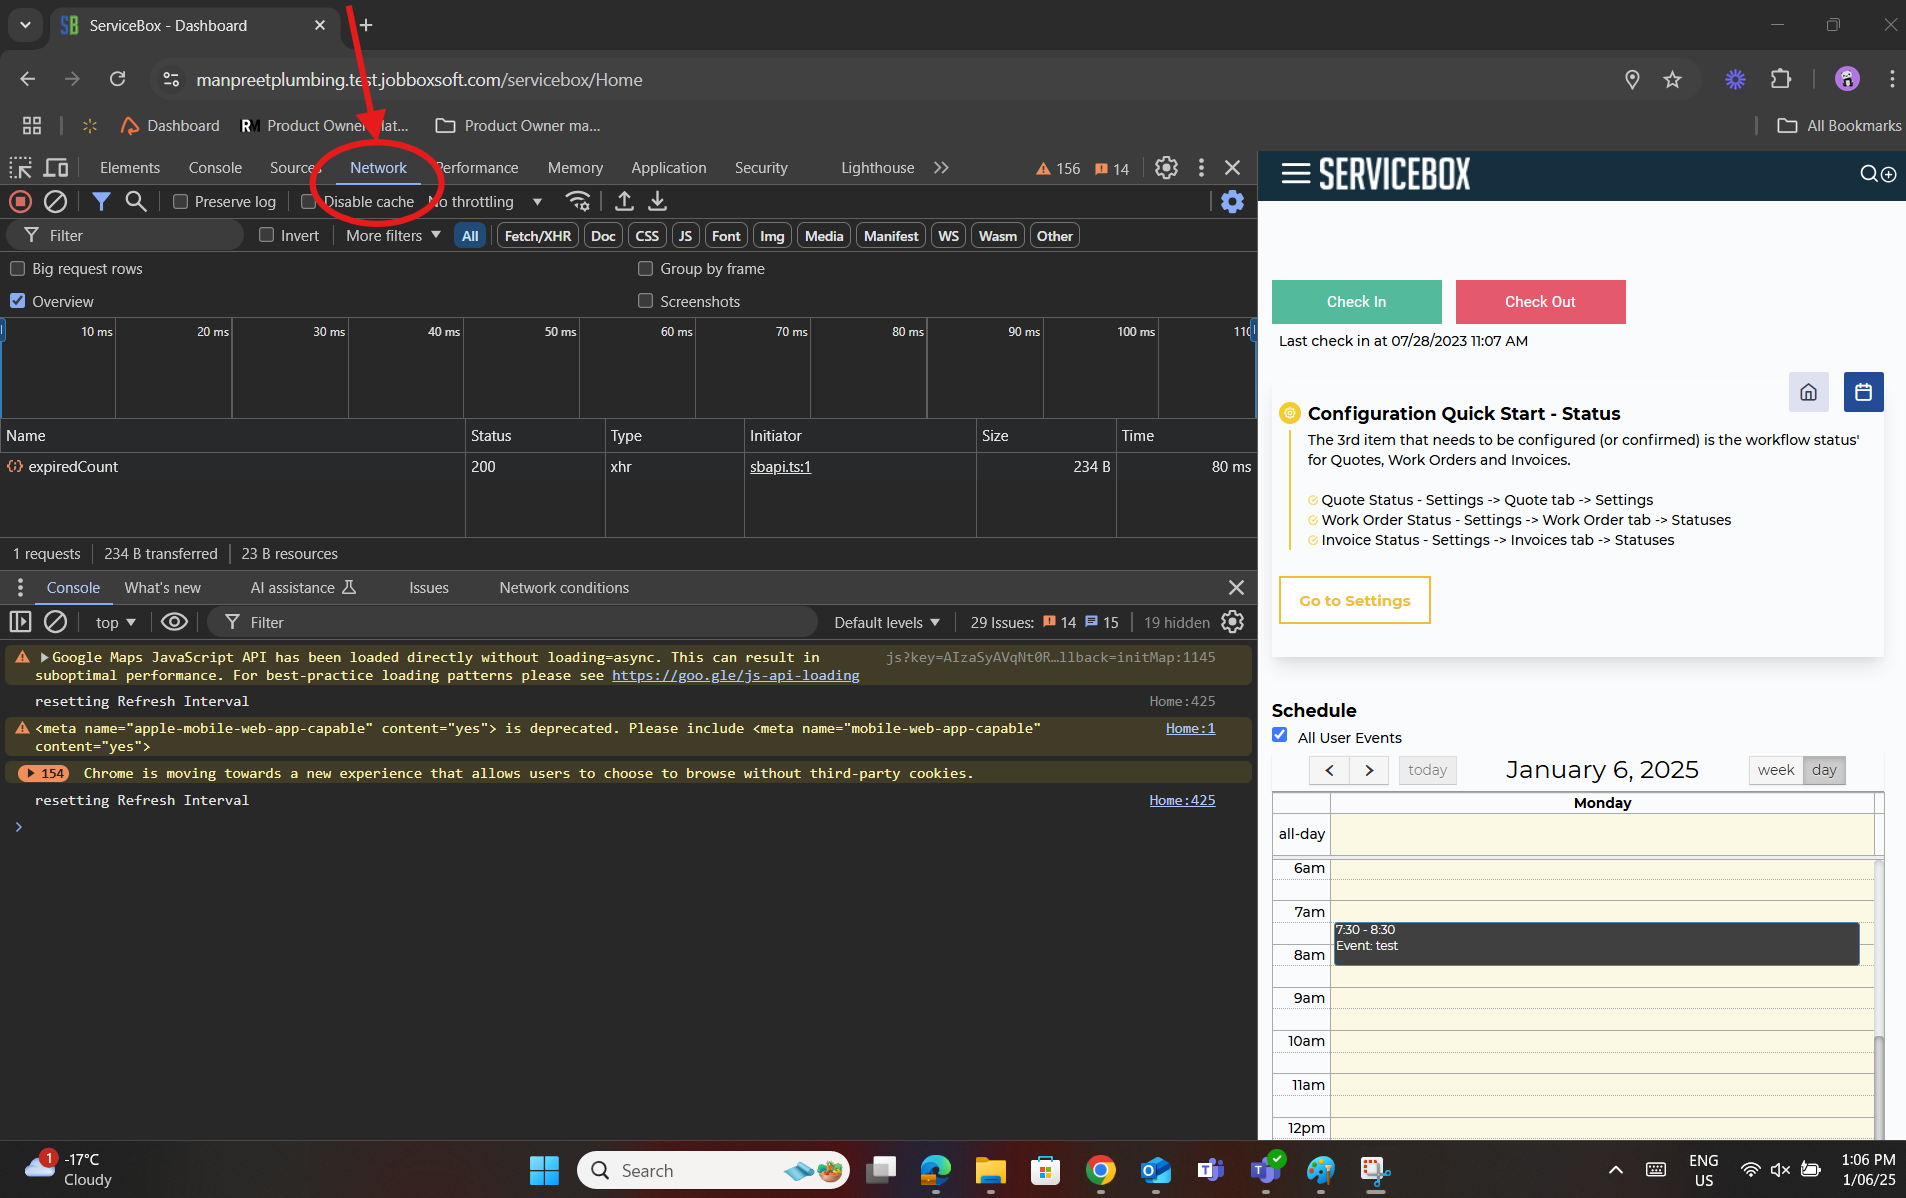This screenshot has width=1906, height=1198.
Task: Open the goo.gle js-api-loading link
Action: tap(735, 676)
